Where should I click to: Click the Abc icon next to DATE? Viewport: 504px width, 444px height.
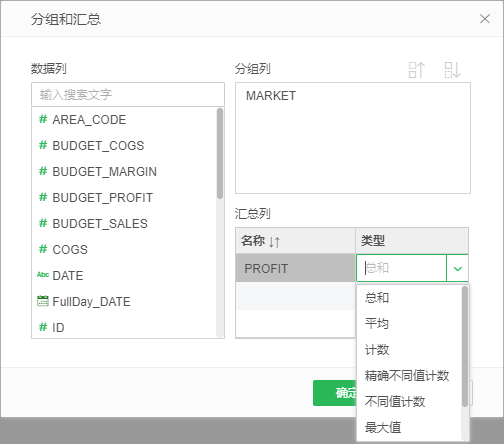point(43,275)
